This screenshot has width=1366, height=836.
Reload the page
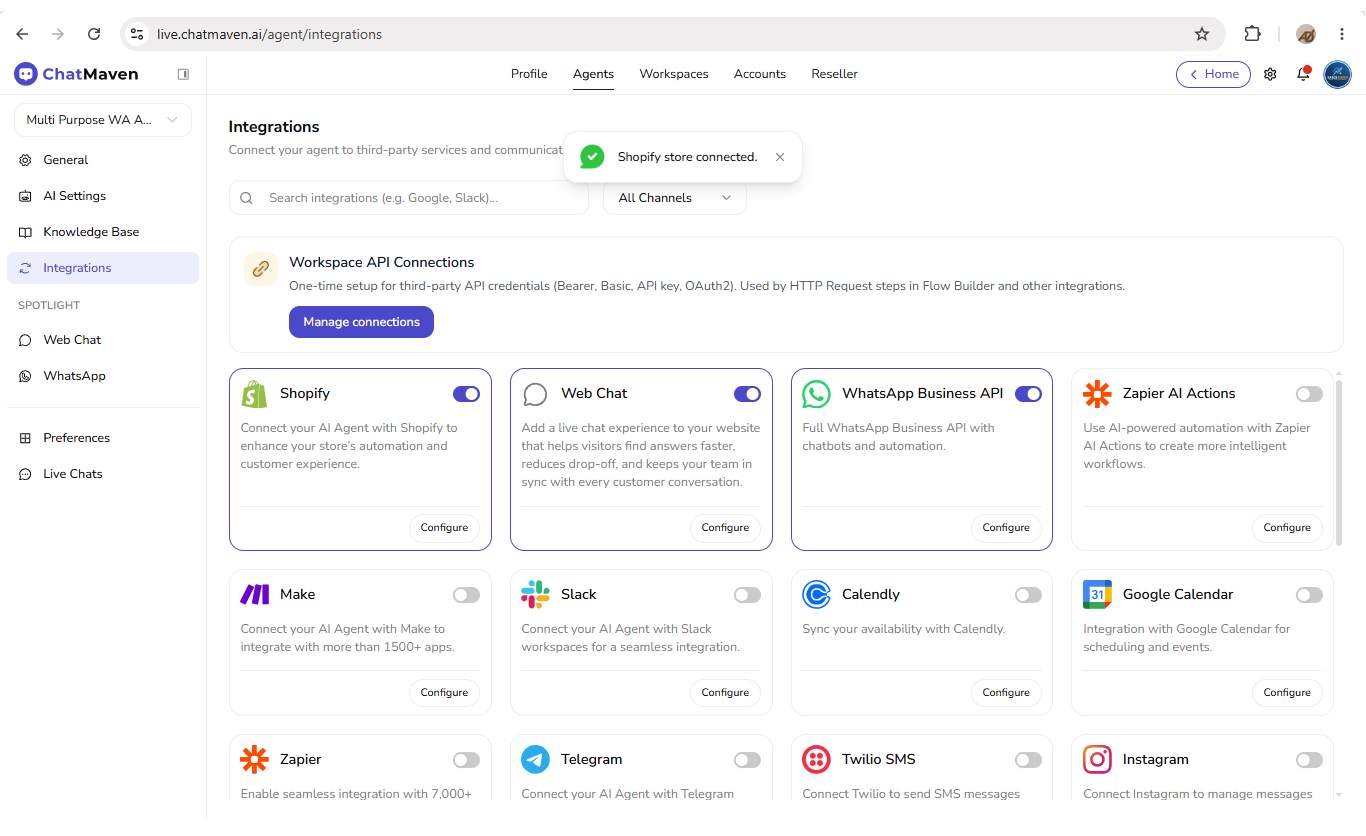coord(94,34)
